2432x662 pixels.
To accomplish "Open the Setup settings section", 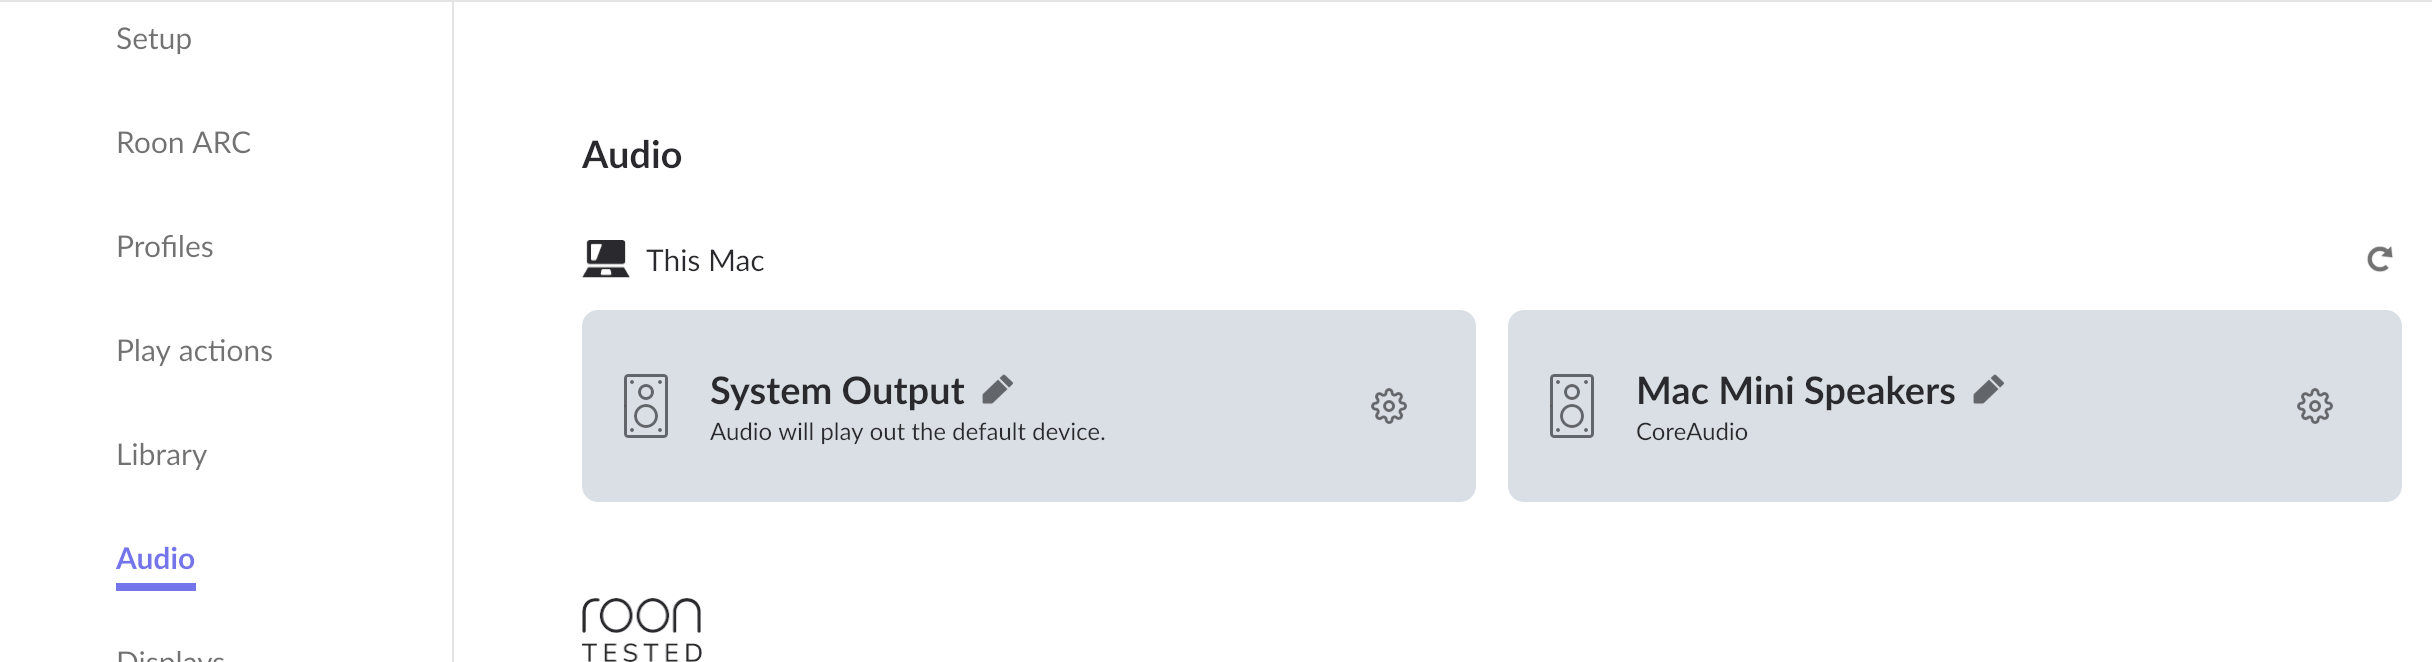I will tap(154, 39).
